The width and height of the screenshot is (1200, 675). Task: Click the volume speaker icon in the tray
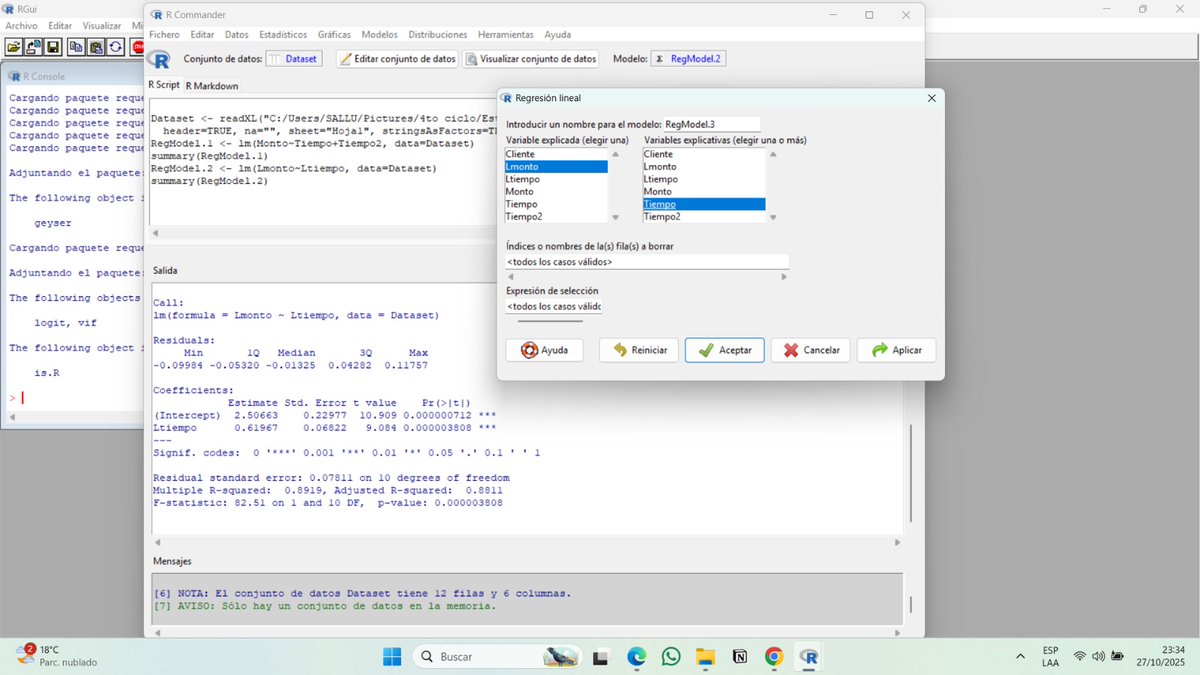[x=1099, y=656]
